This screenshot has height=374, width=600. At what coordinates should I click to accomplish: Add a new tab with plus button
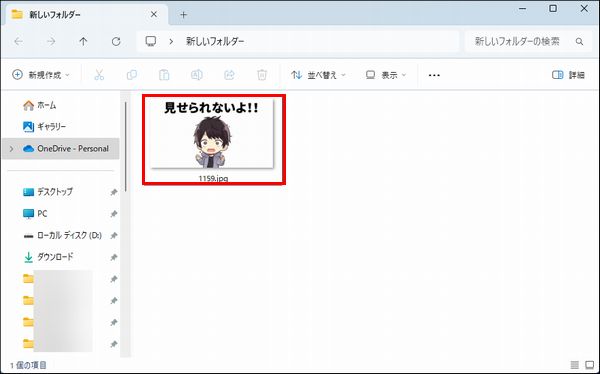pyautogui.click(x=183, y=15)
